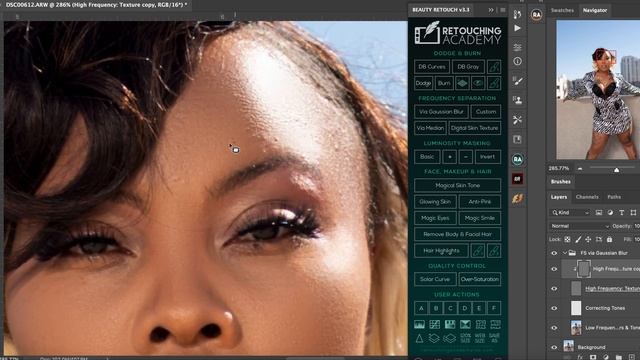
Task: Click the histogram icon below User Actions
Action: pos(420,324)
